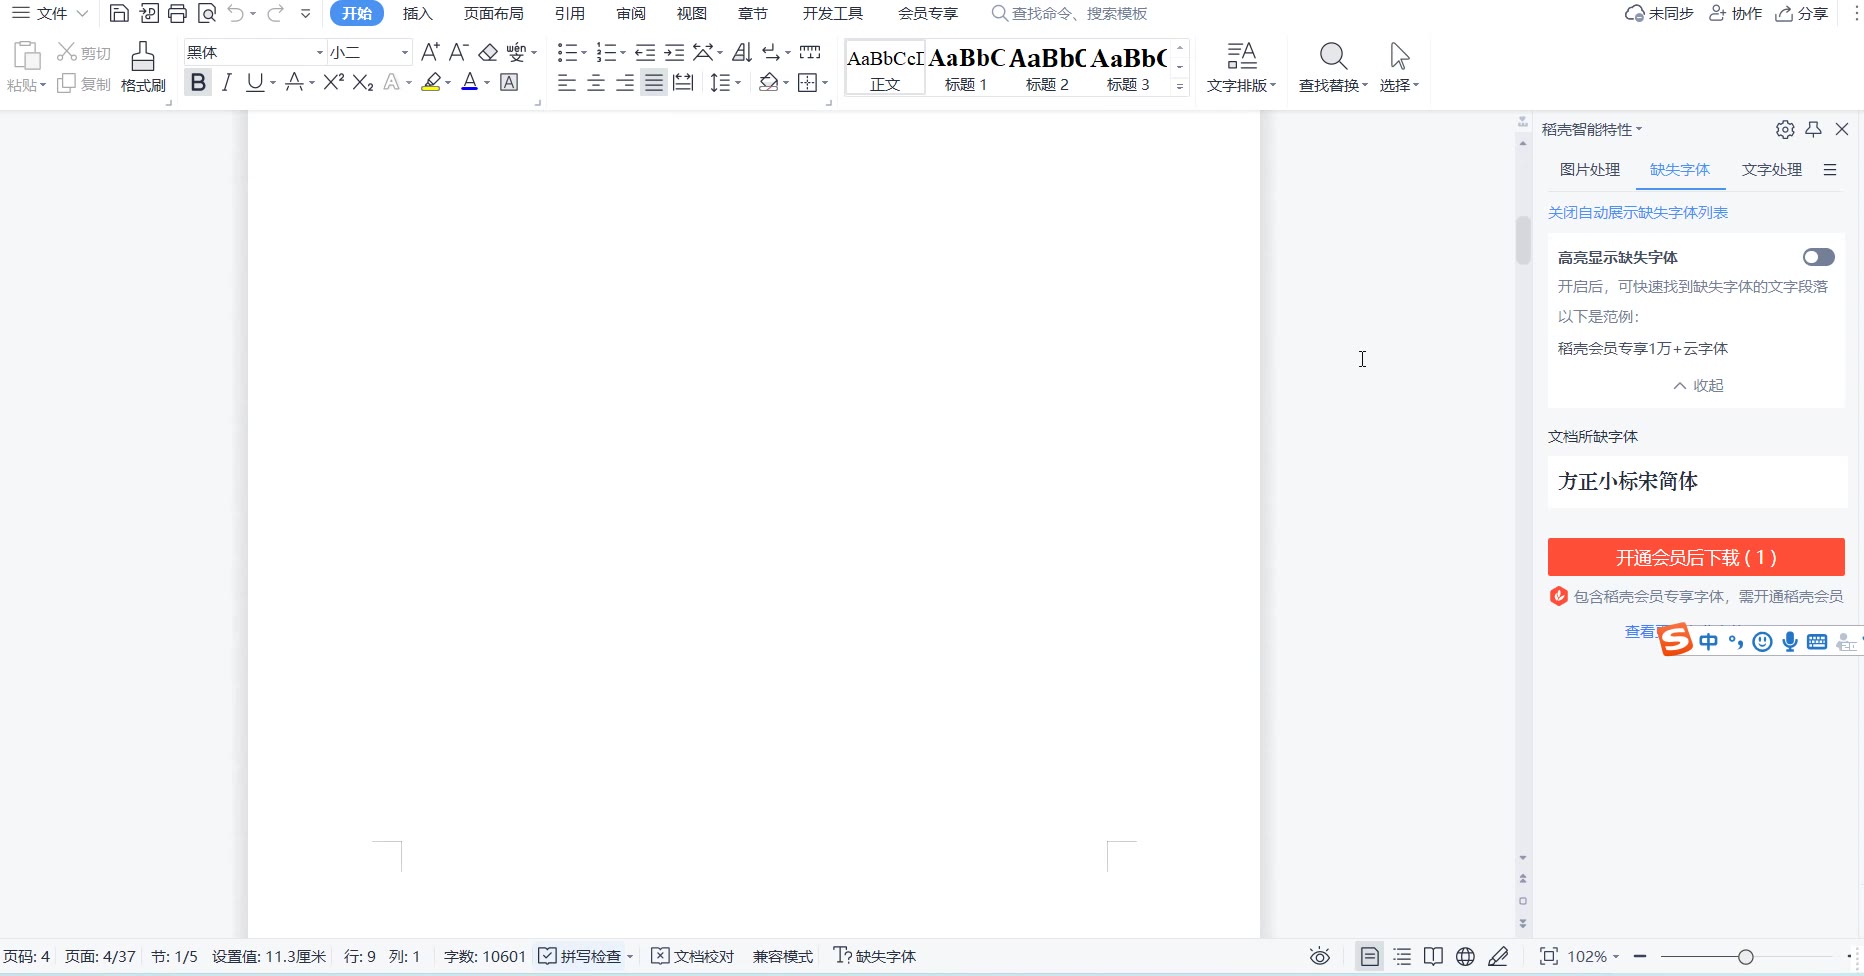Toggle underline formatting

[255, 82]
